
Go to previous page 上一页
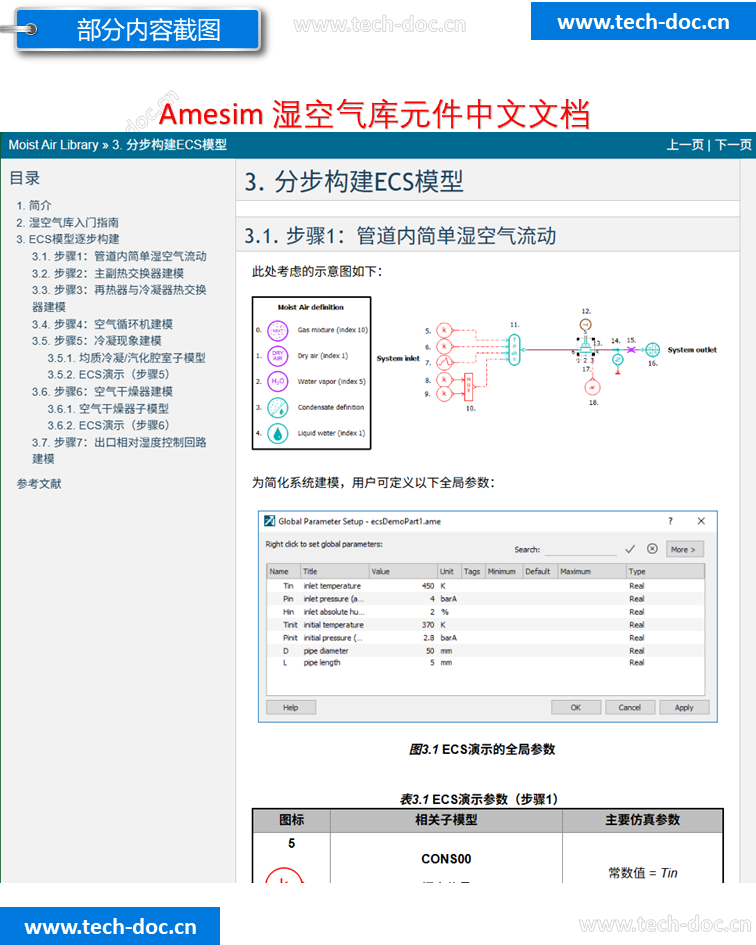685,145
